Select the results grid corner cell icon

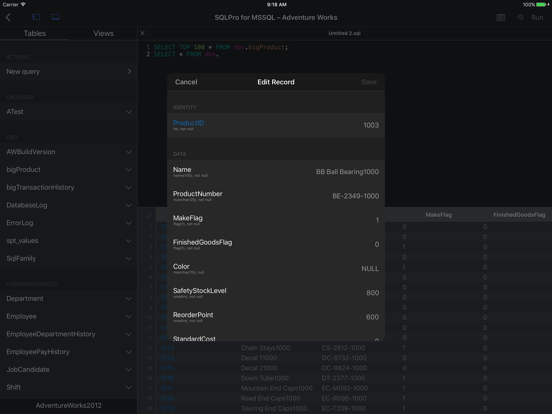[149, 215]
